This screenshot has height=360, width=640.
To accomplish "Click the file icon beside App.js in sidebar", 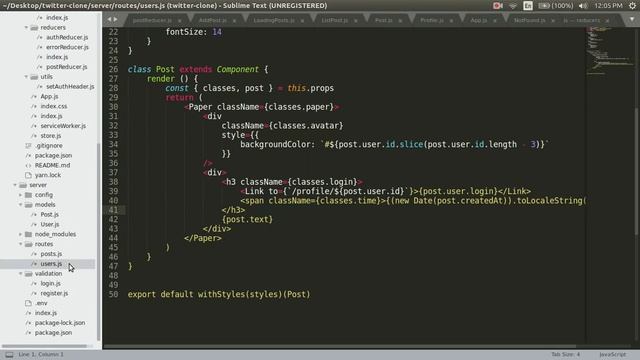I will click(x=34, y=96).
